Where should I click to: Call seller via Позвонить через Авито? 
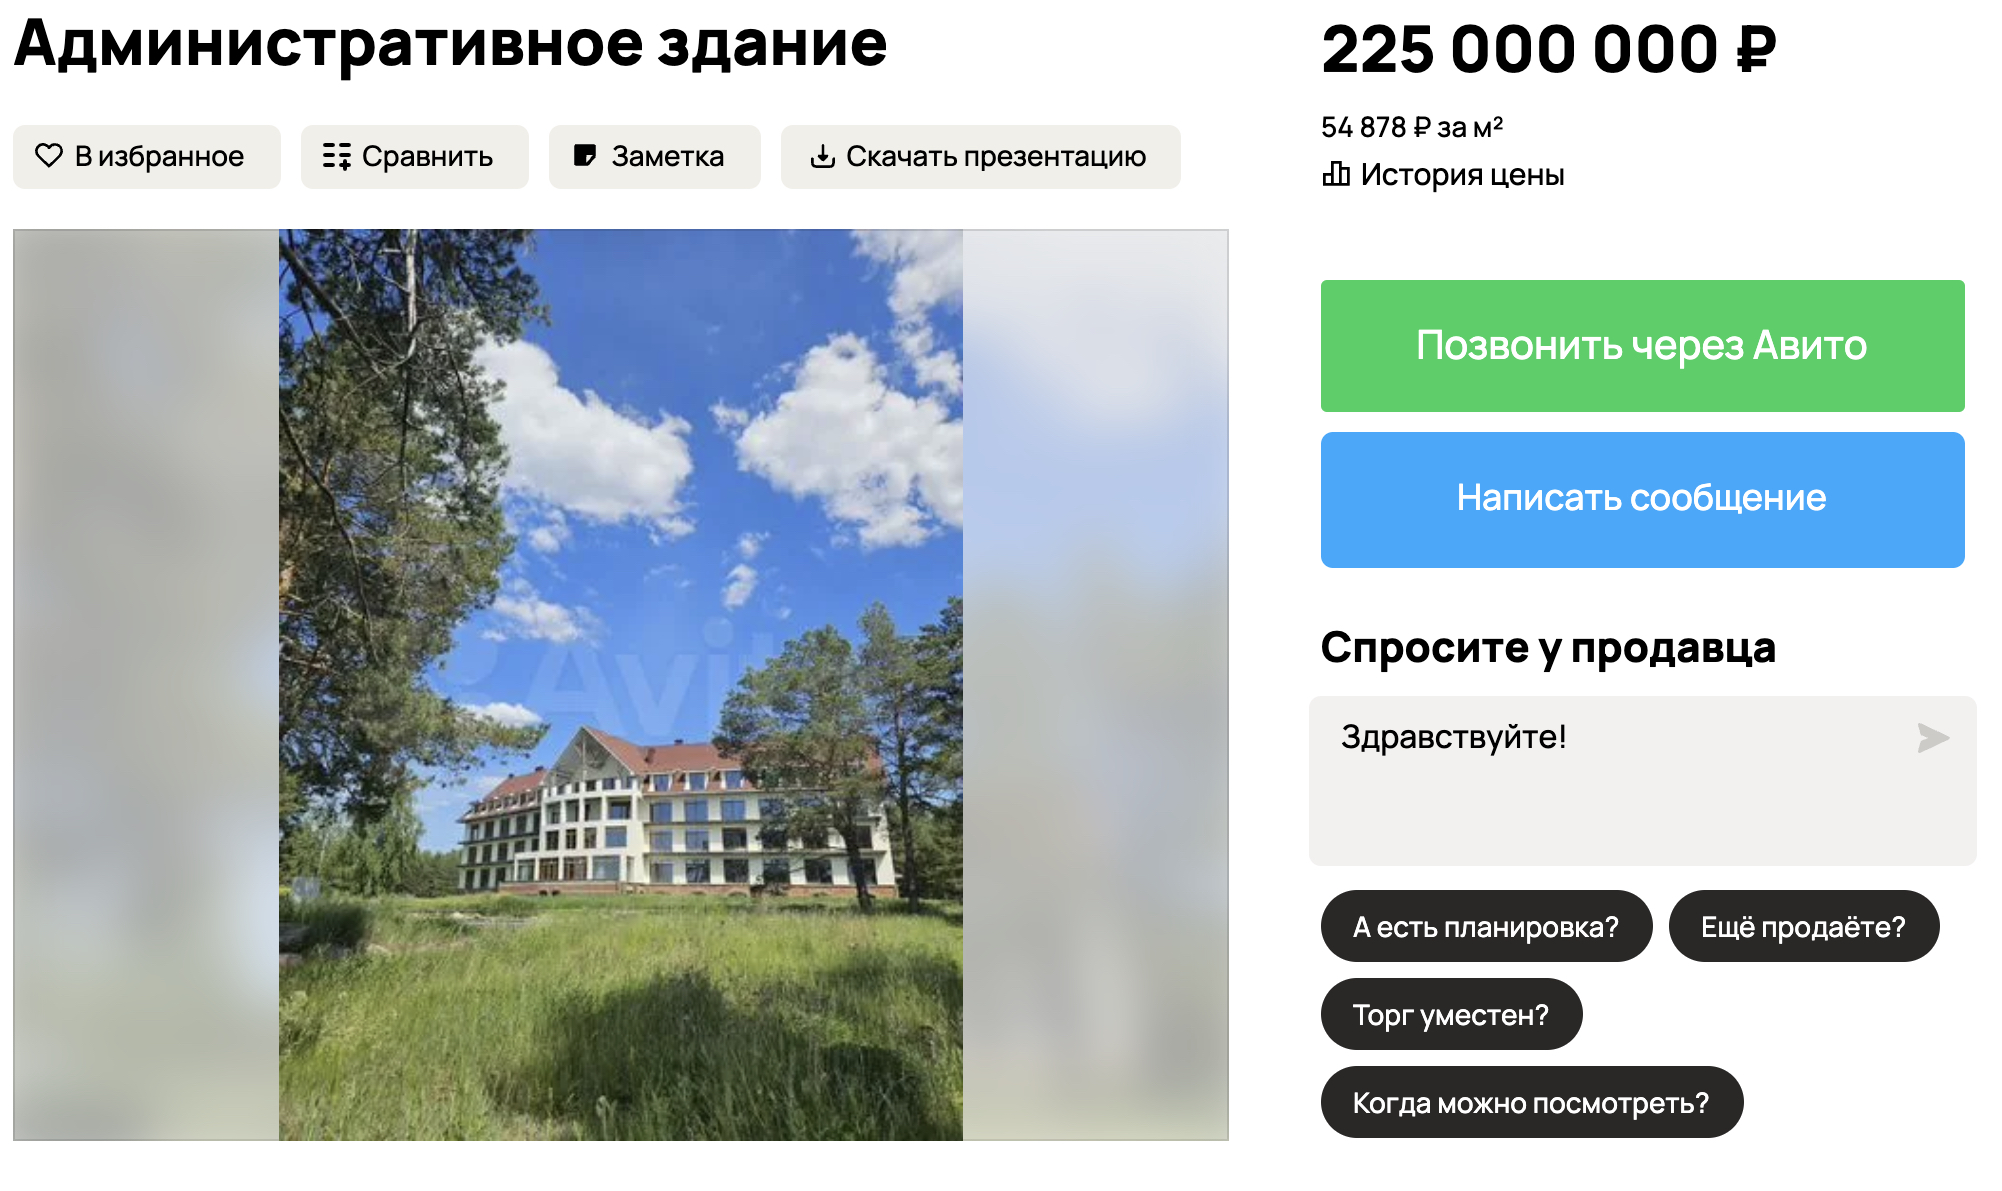[1643, 346]
